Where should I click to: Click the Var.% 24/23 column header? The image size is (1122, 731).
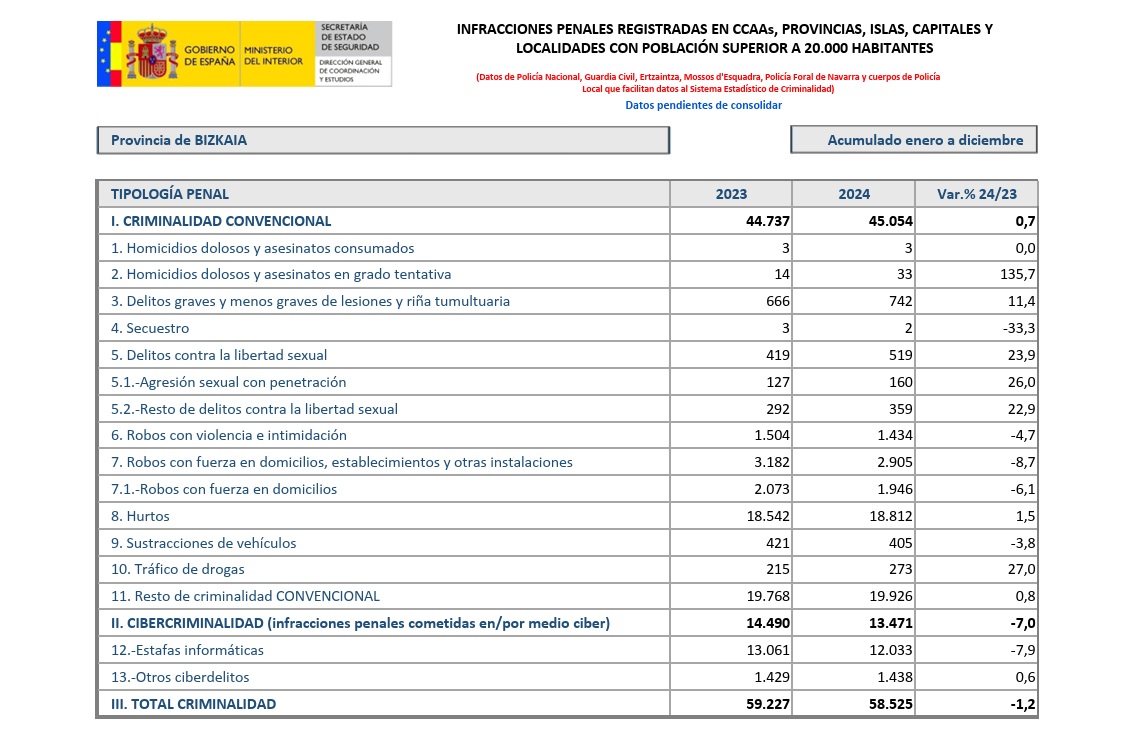(x=976, y=194)
